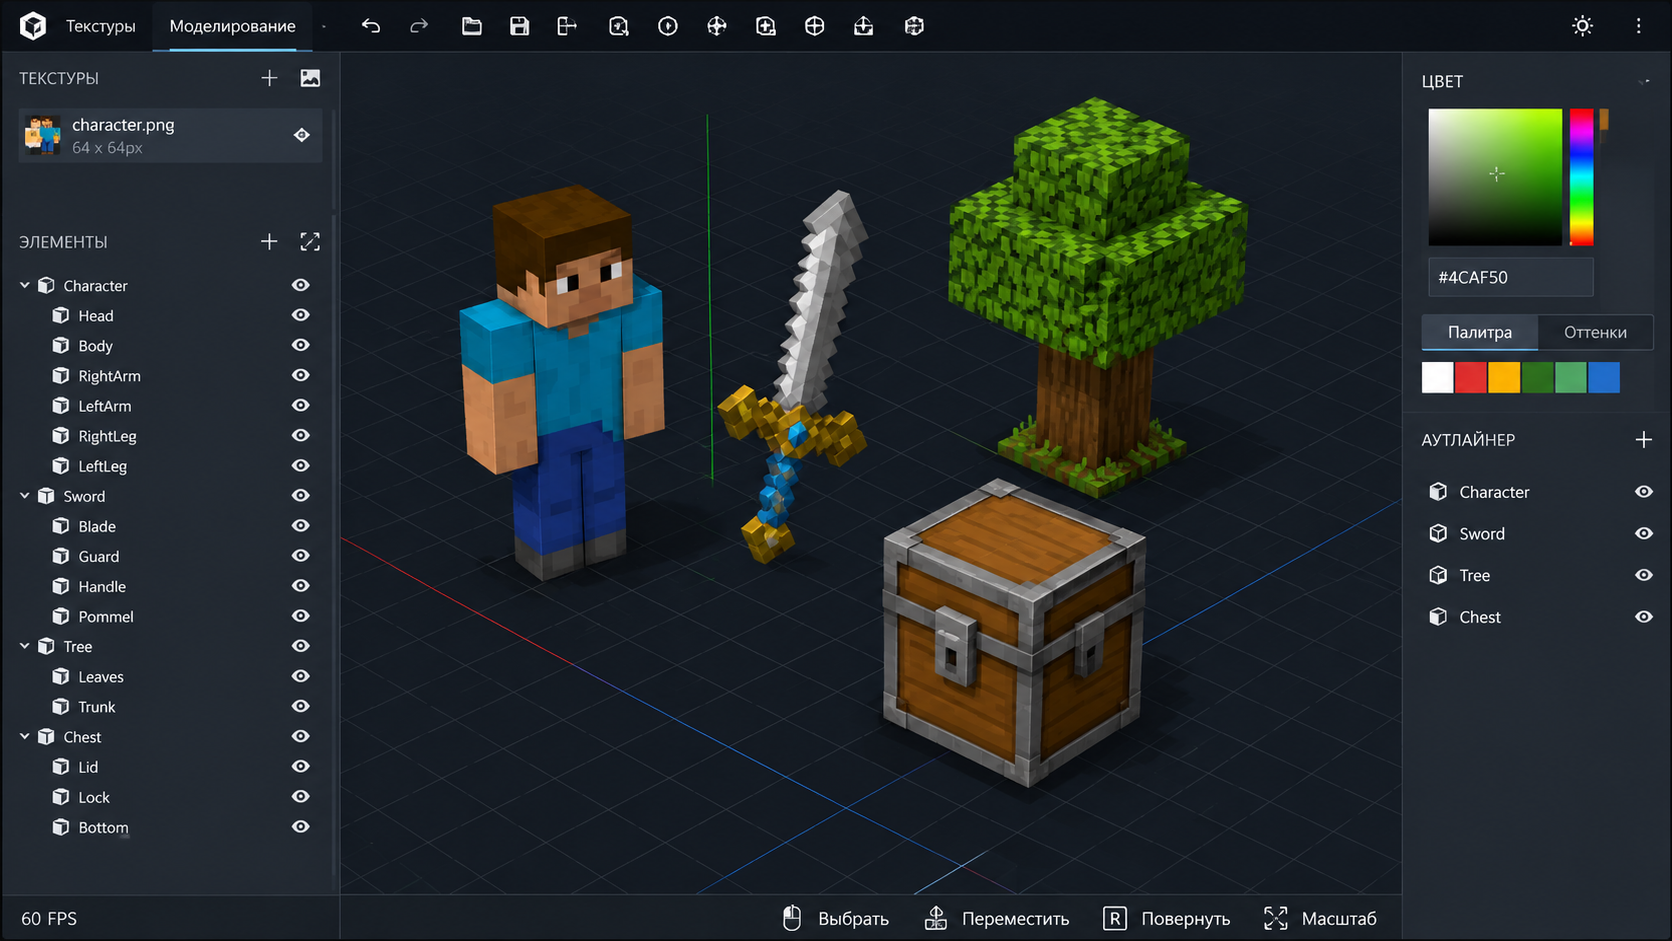
Task: Click the download tray icon in the toolbar
Action: point(864,26)
